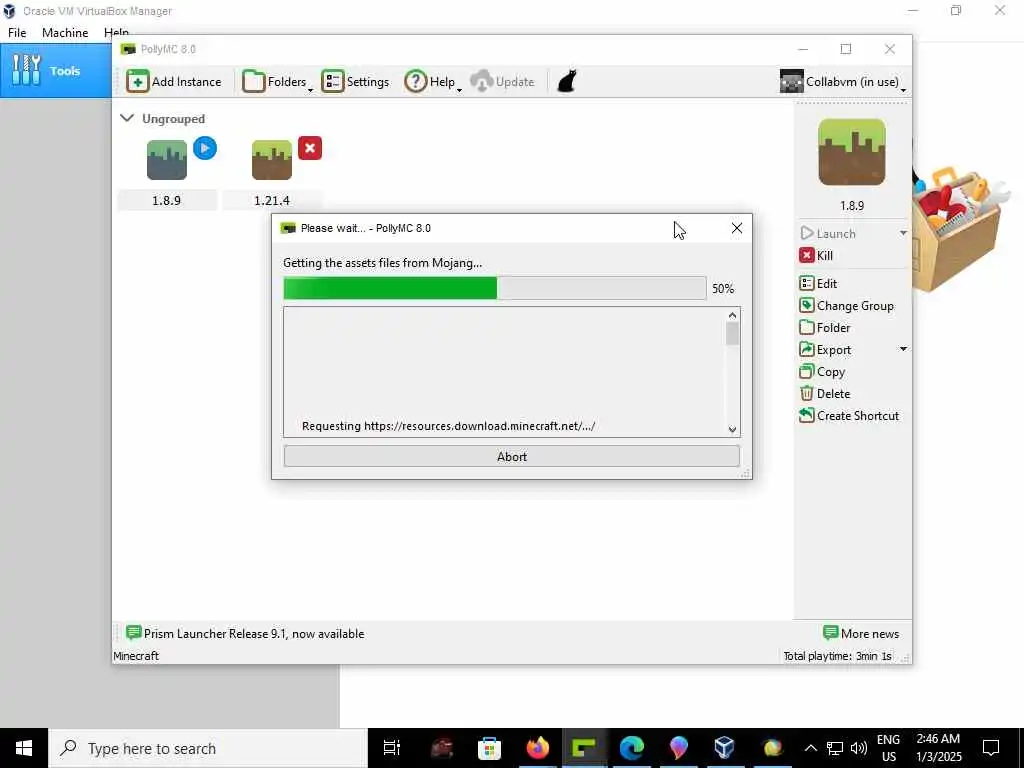Viewport: 1024px width, 768px height.
Task: Open PolyMC Settings
Action: [x=355, y=82]
